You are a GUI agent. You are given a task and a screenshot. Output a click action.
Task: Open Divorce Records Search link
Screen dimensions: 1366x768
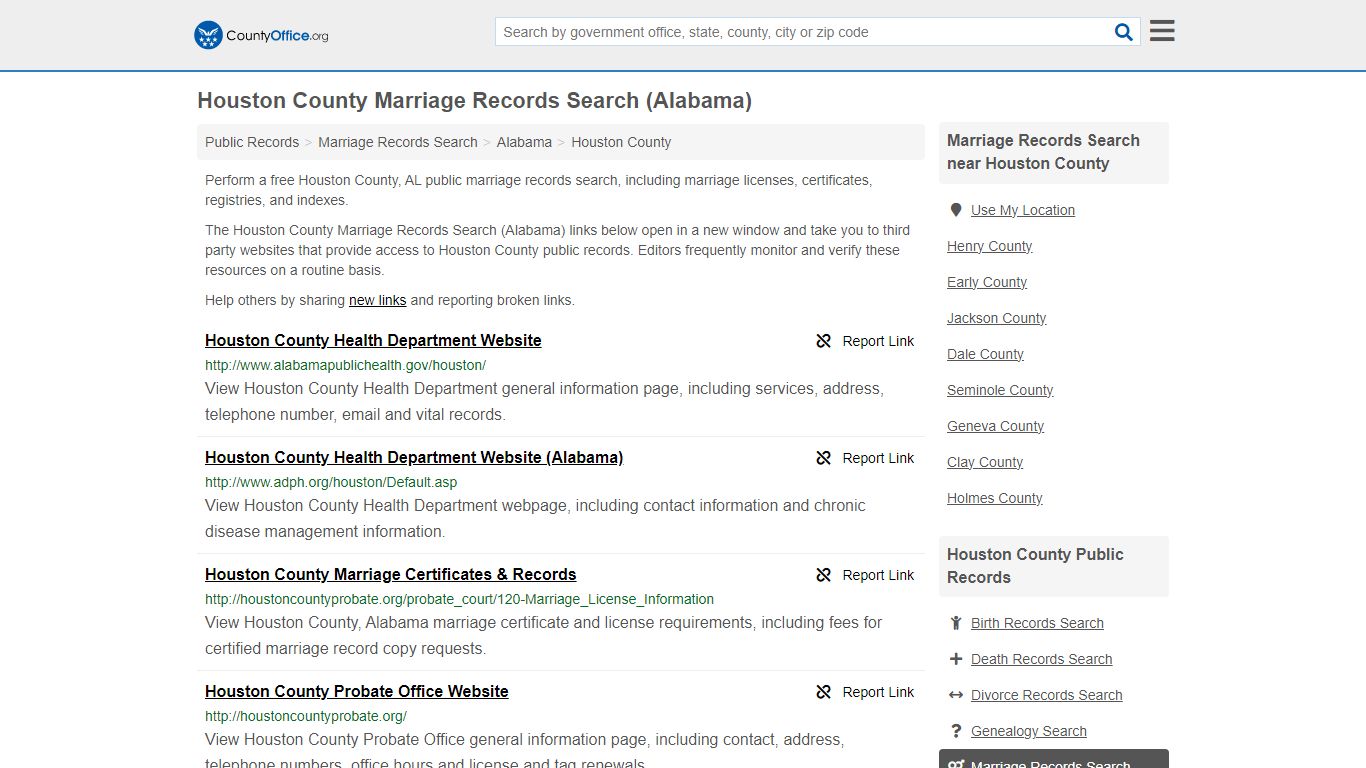pyautogui.click(x=1047, y=695)
